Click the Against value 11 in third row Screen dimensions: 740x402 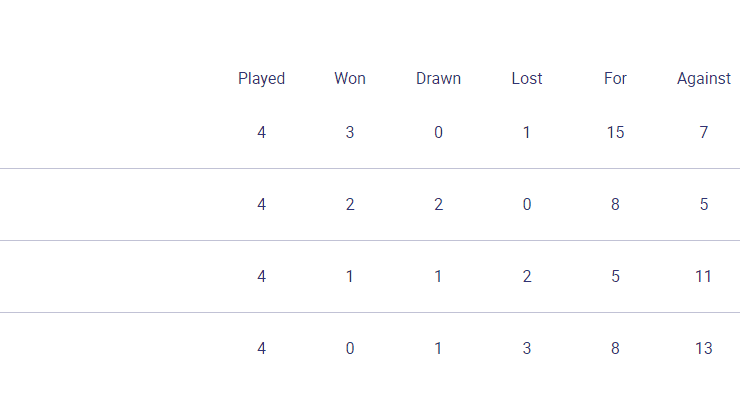pyautogui.click(x=704, y=276)
